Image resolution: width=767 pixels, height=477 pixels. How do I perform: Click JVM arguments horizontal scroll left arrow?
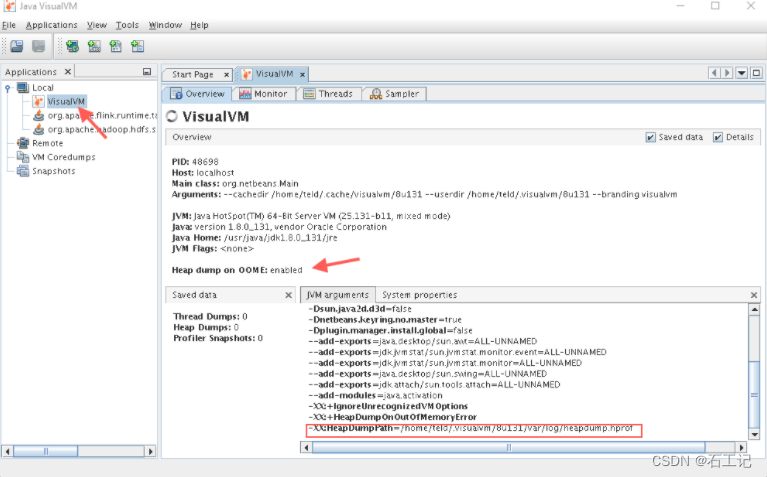pyautogui.click(x=306, y=447)
